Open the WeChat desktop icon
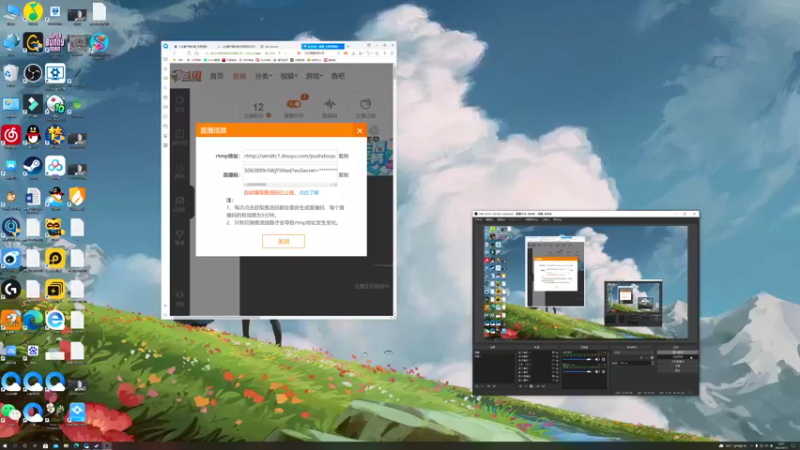This screenshot has width=800, height=450. (x=11, y=412)
